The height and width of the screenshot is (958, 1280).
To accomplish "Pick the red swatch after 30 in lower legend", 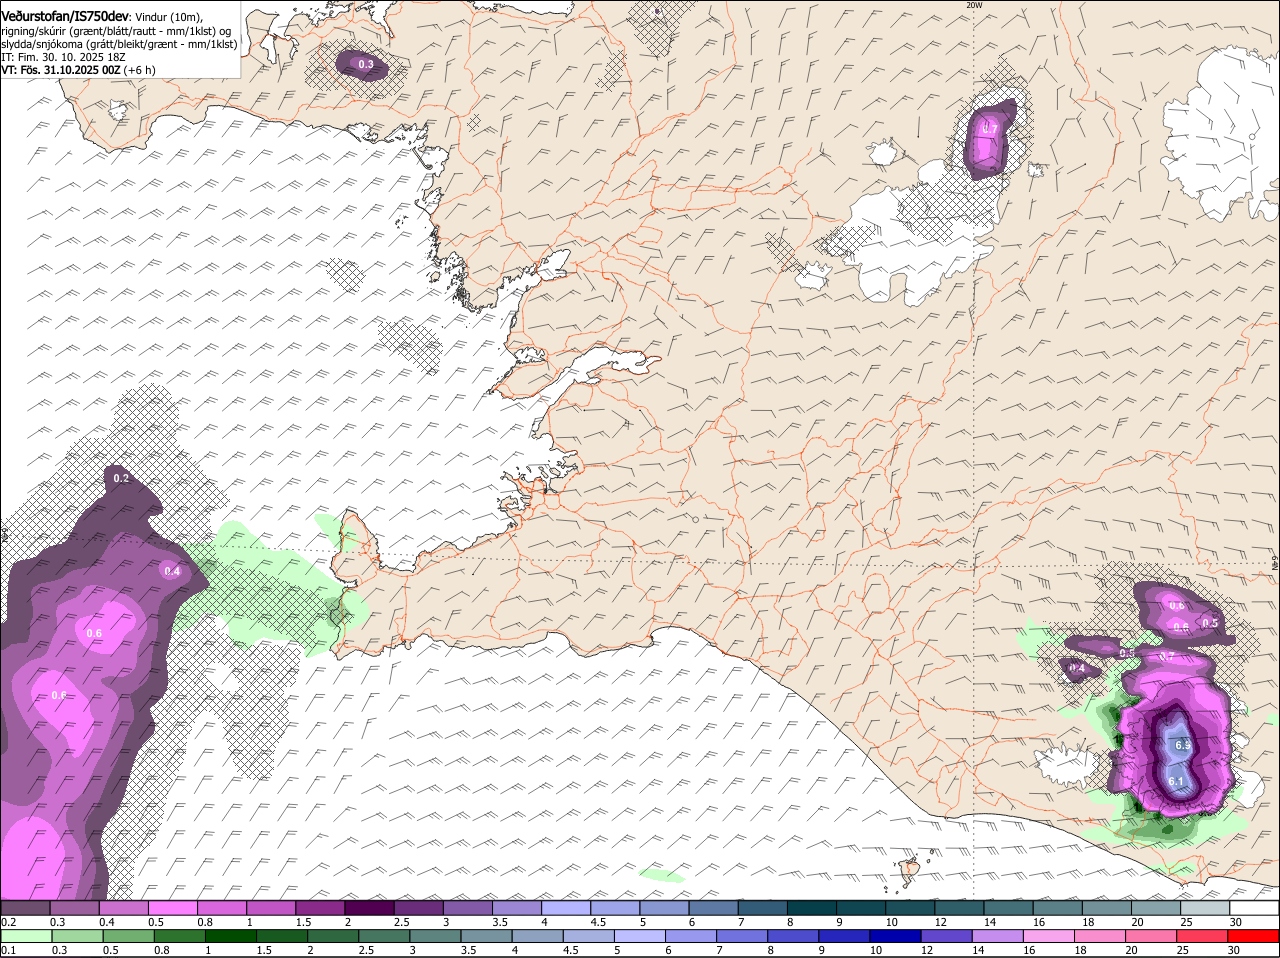I will coord(1254,937).
